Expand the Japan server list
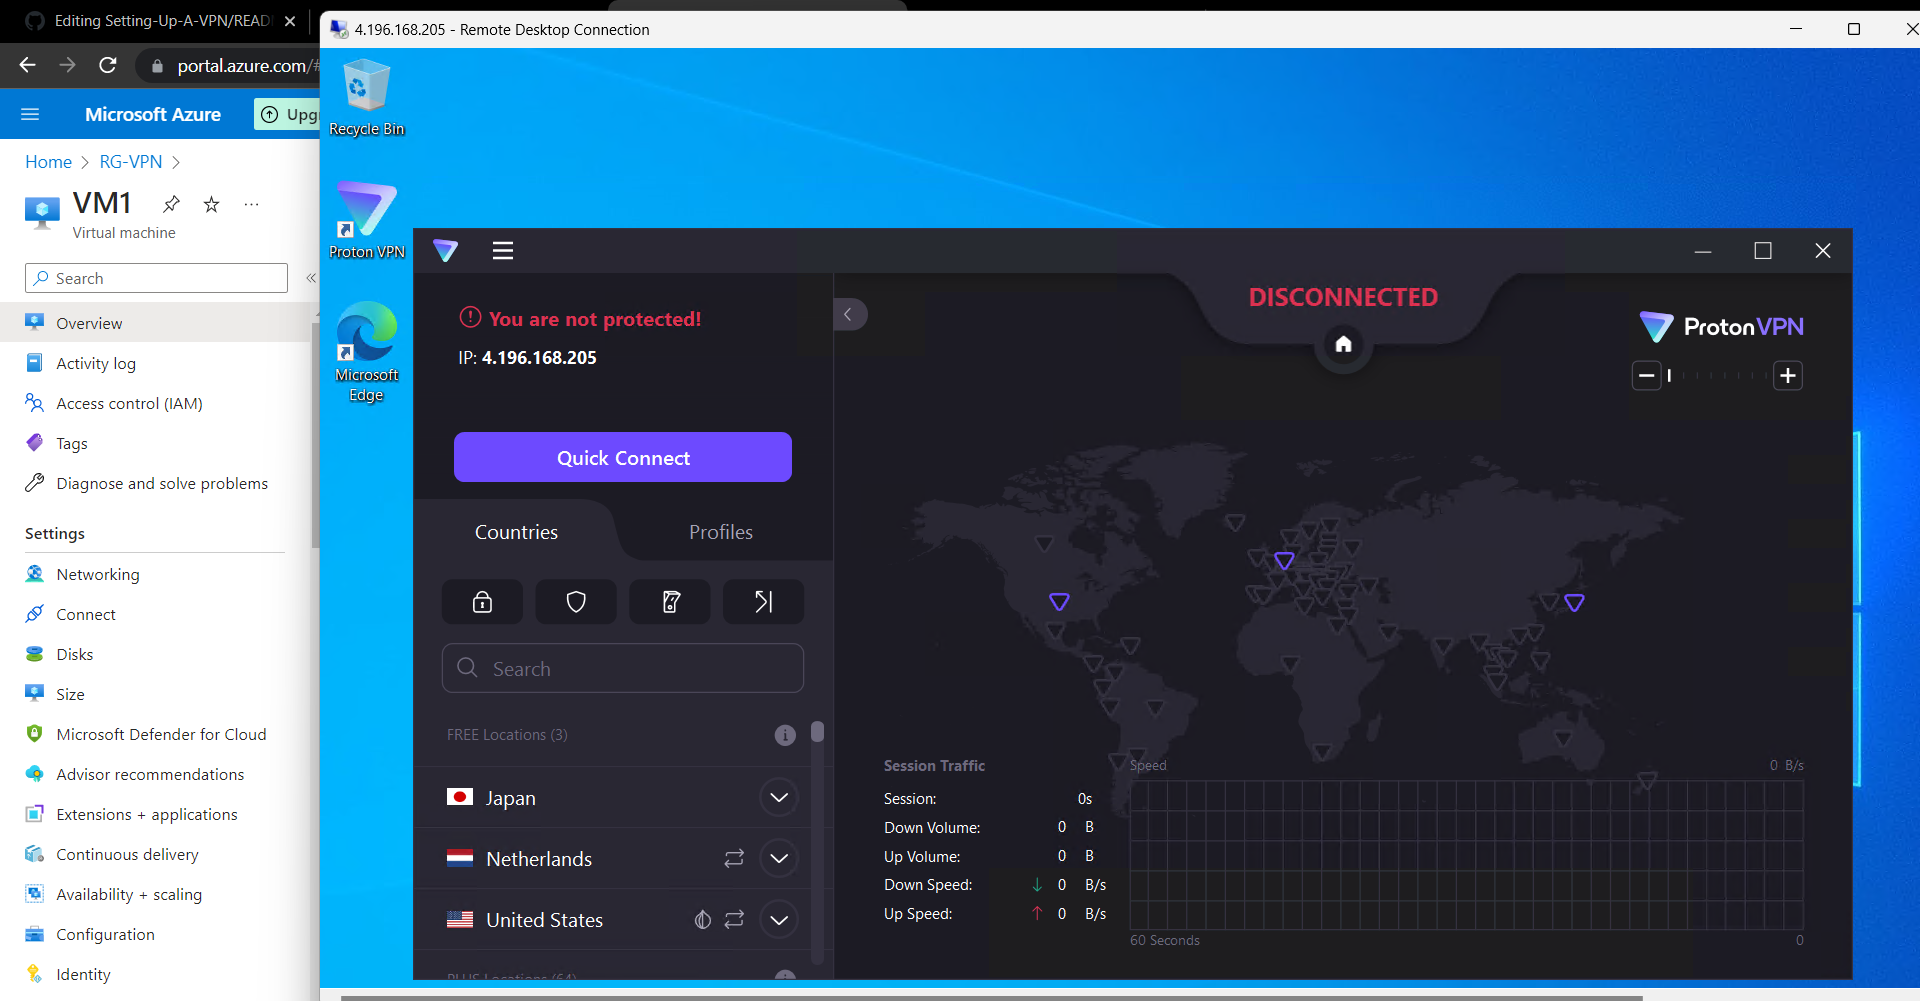The width and height of the screenshot is (1920, 1001). pyautogui.click(x=779, y=797)
